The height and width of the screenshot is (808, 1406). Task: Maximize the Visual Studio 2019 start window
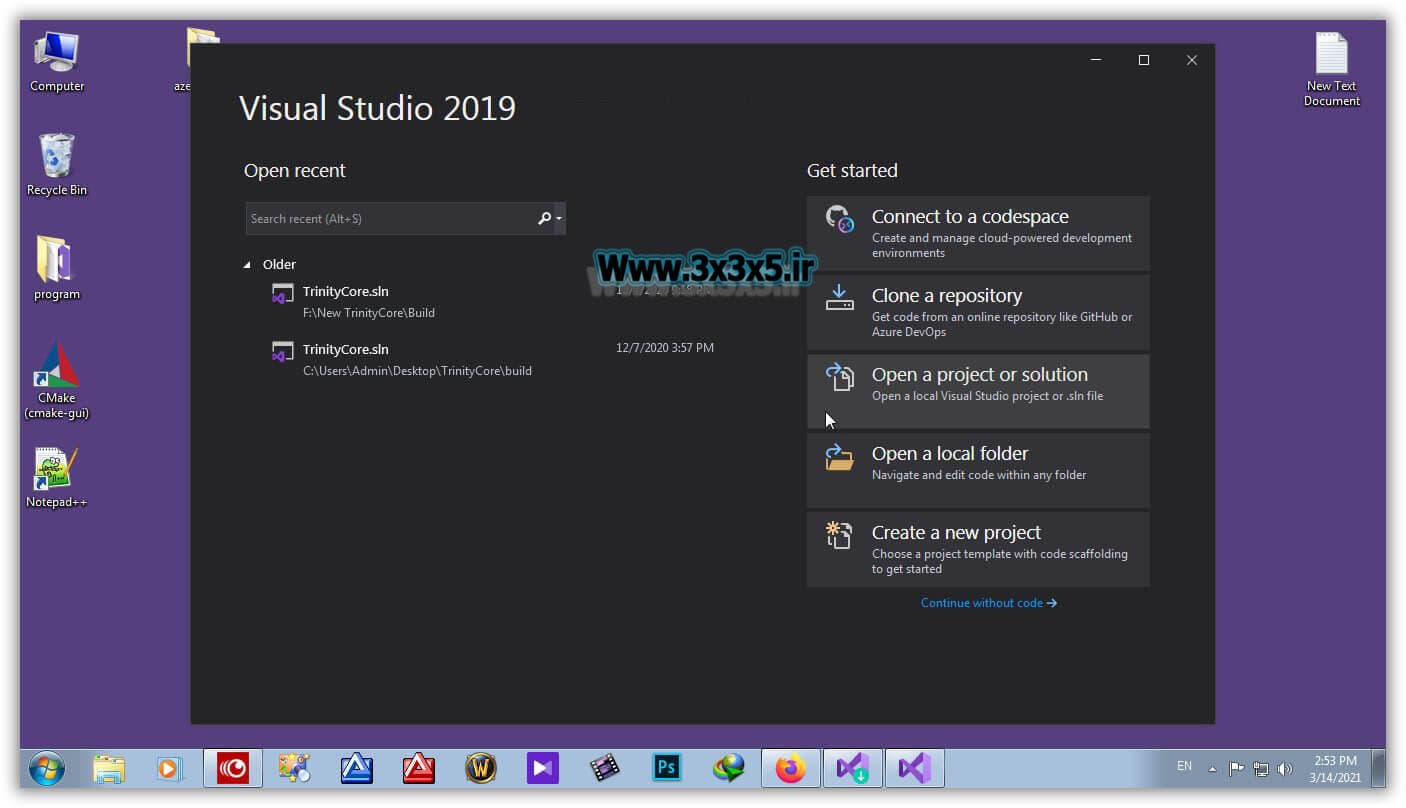point(1144,60)
